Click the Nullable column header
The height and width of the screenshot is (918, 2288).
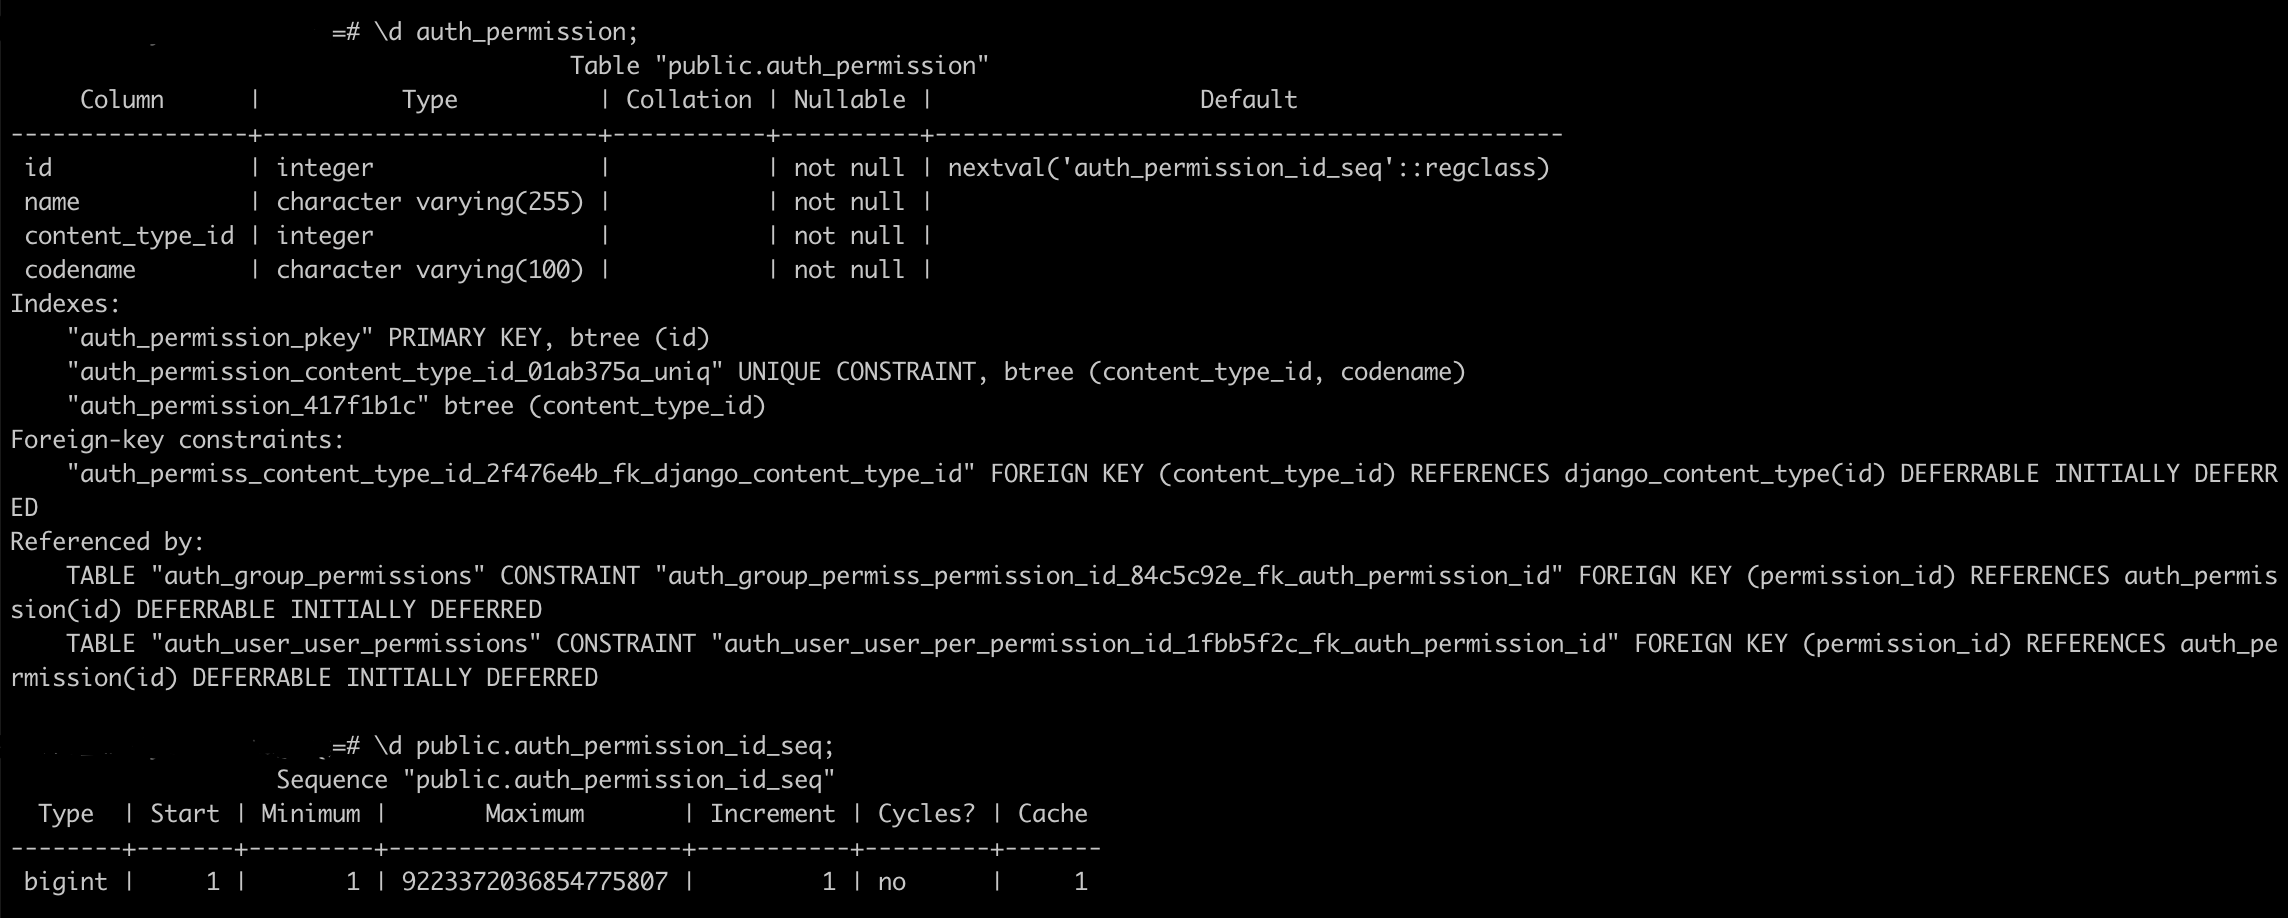click(849, 100)
